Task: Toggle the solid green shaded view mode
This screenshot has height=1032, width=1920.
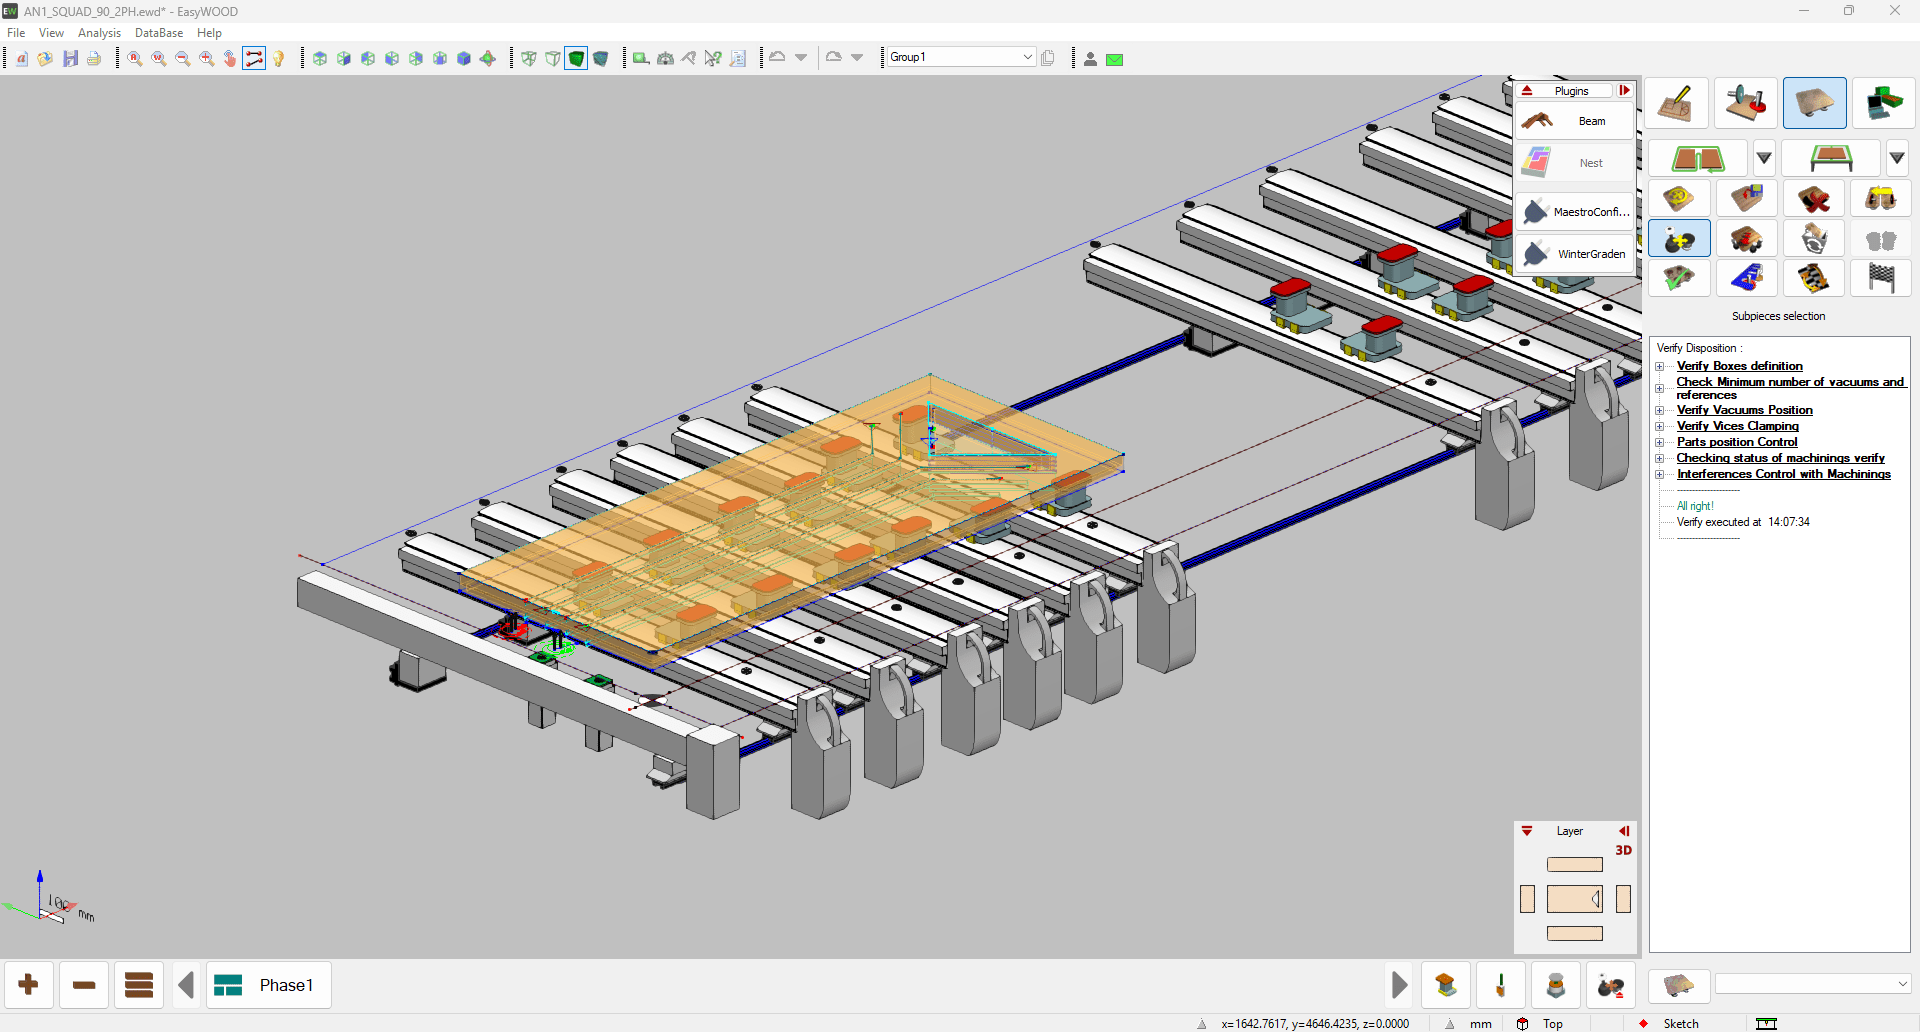Action: click(577, 59)
